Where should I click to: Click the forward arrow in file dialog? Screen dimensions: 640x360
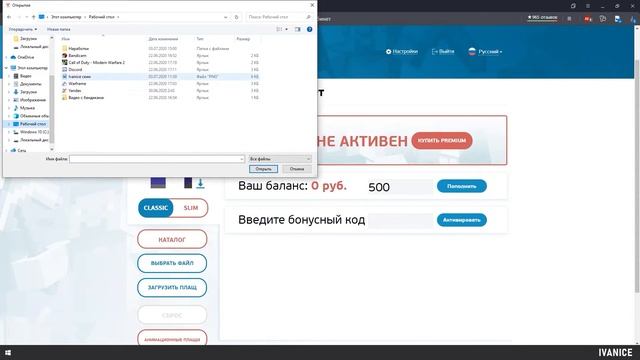pyautogui.click(x=18, y=17)
